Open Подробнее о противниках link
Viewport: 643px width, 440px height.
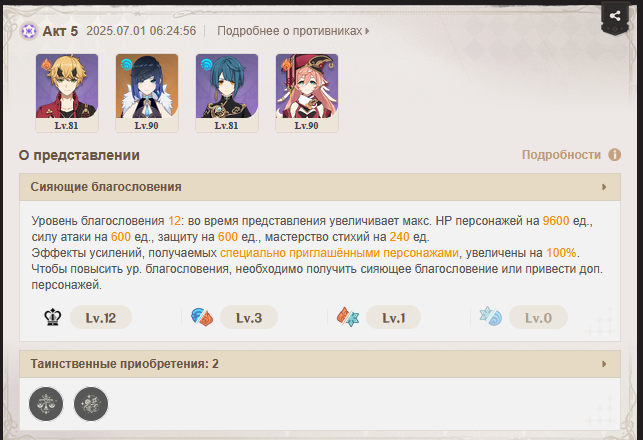[x=293, y=31]
